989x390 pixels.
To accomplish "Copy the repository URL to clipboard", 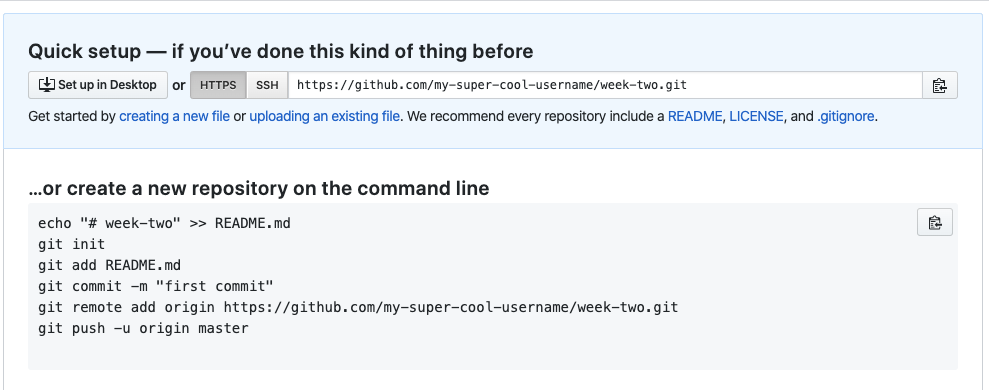I will (x=940, y=85).
